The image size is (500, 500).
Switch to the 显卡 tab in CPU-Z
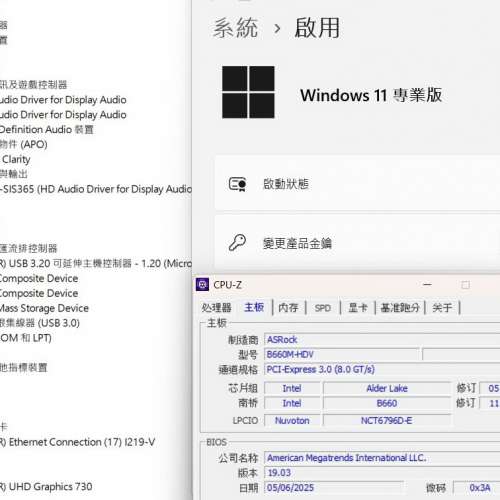pyautogui.click(x=358, y=307)
